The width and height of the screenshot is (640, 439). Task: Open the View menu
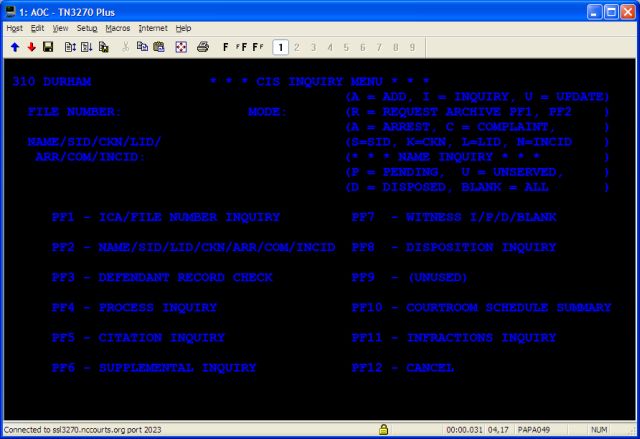[60, 28]
